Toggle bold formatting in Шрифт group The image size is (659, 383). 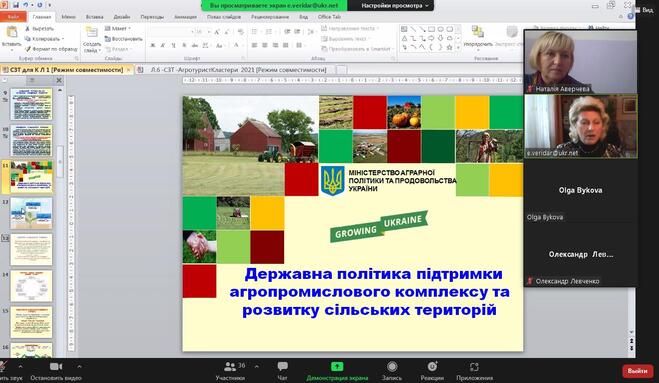[153, 45]
